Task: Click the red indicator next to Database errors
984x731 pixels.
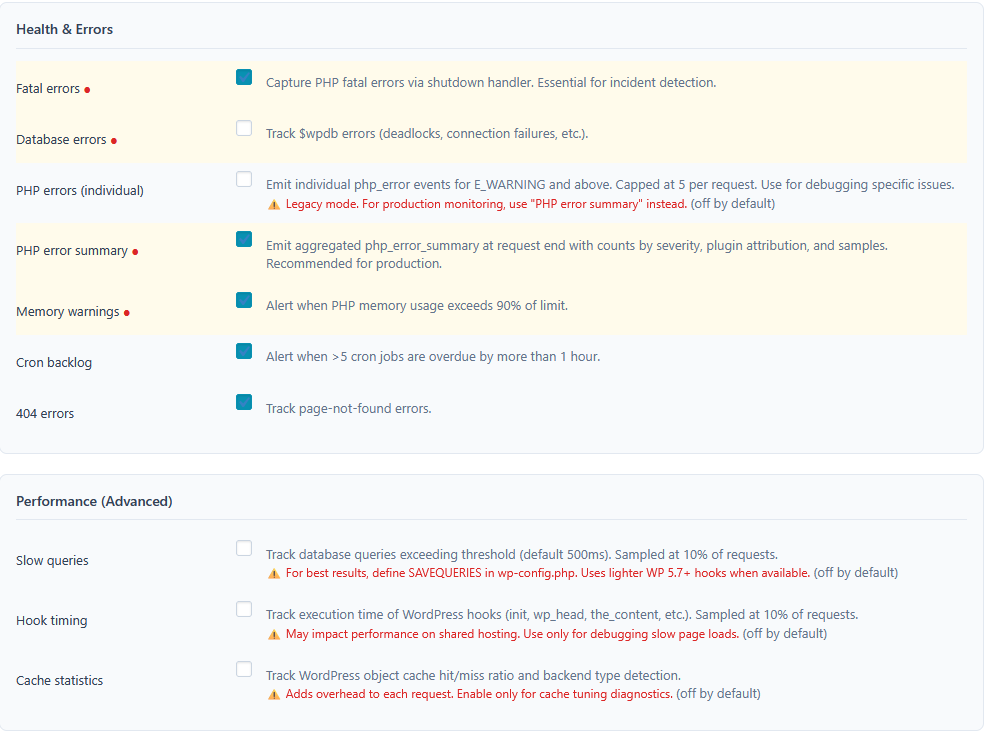Action: point(115,141)
